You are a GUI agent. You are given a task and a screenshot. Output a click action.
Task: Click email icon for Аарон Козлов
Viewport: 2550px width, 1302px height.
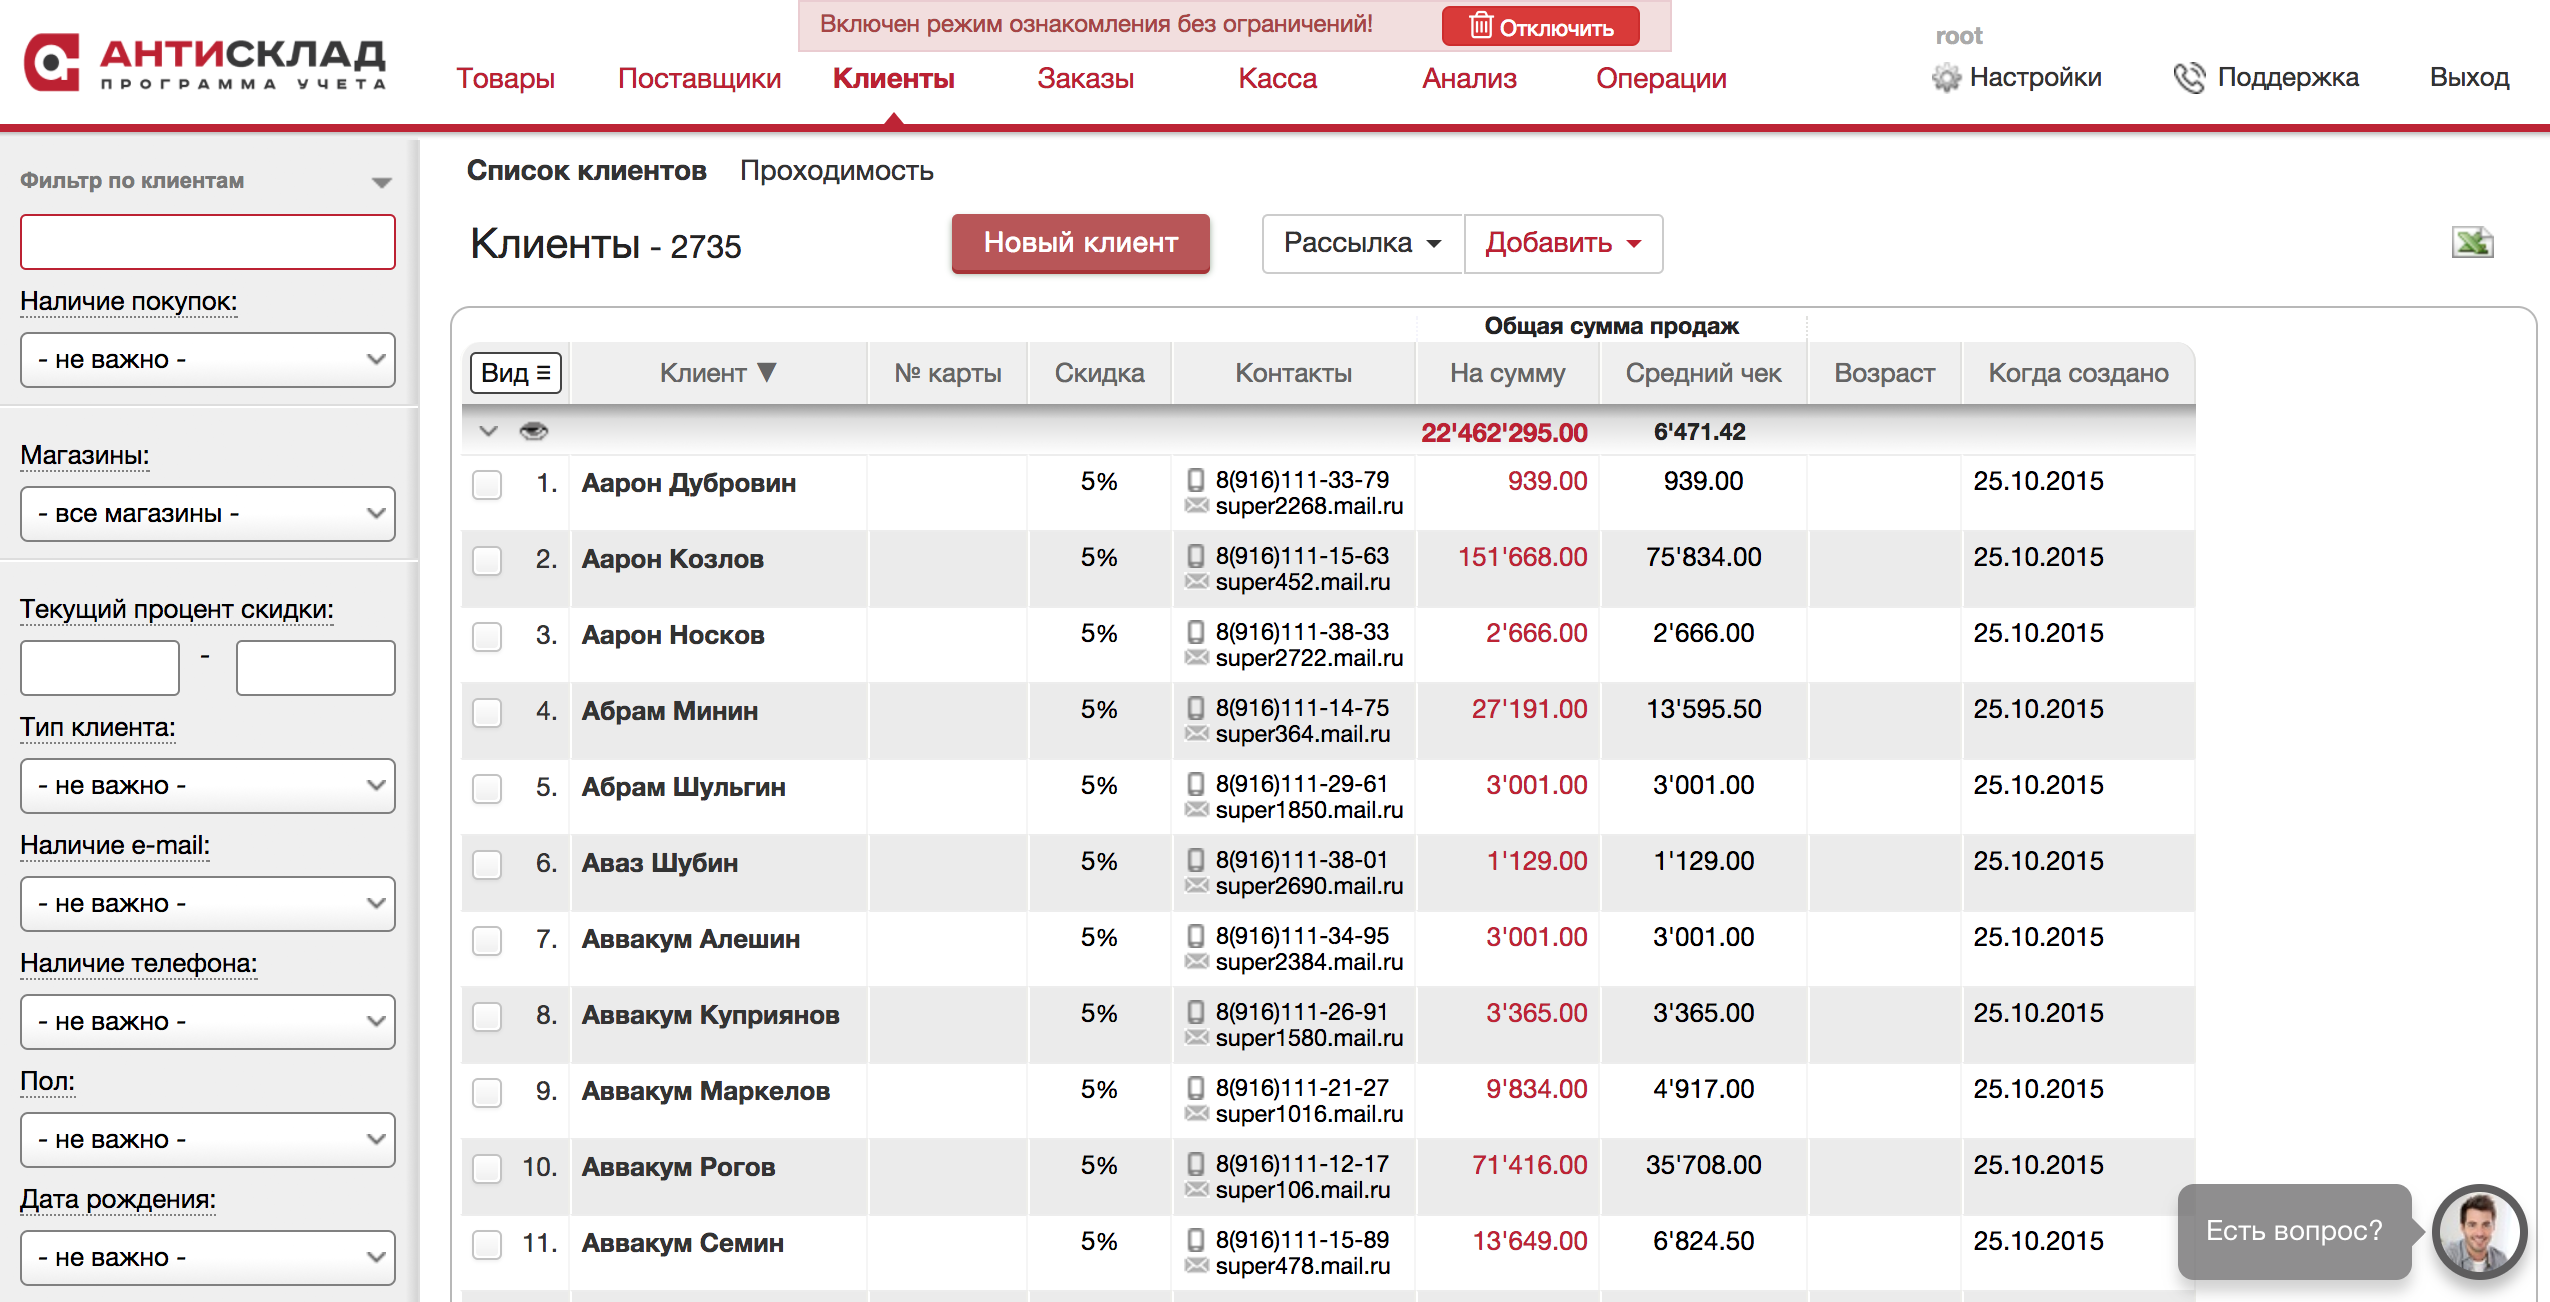(1196, 582)
